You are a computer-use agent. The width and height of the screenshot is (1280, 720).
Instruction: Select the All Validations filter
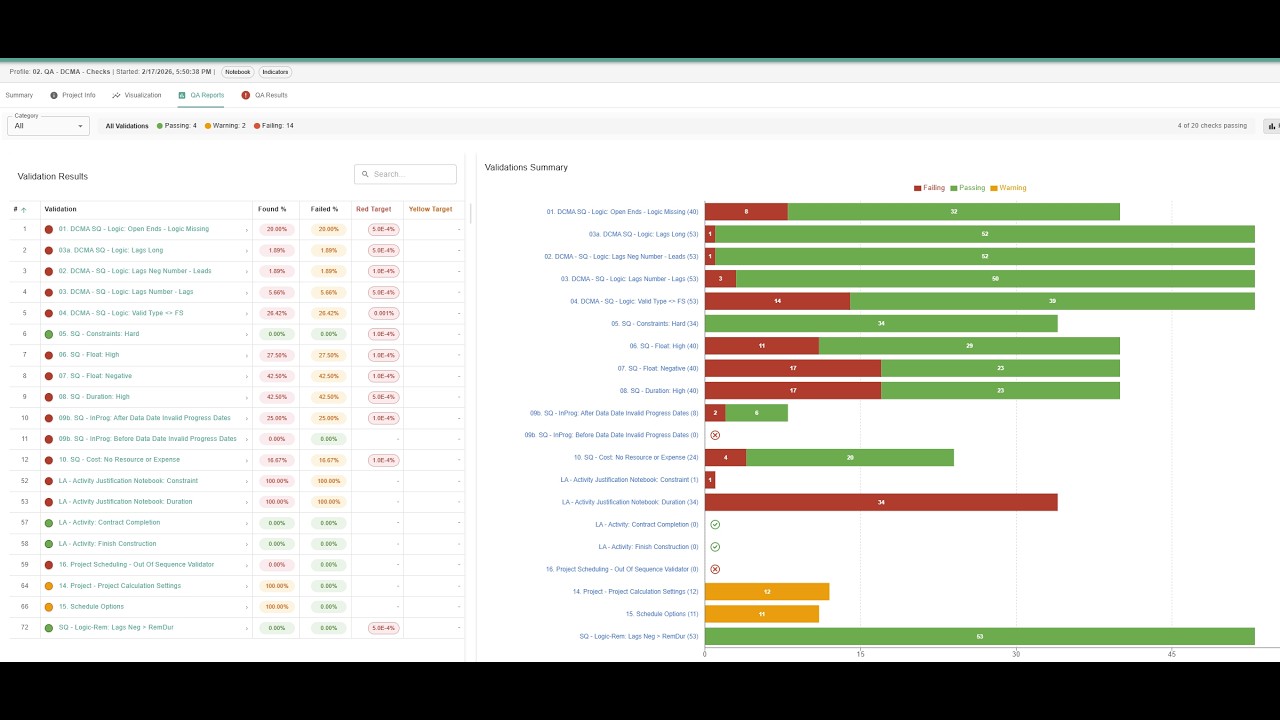click(127, 126)
